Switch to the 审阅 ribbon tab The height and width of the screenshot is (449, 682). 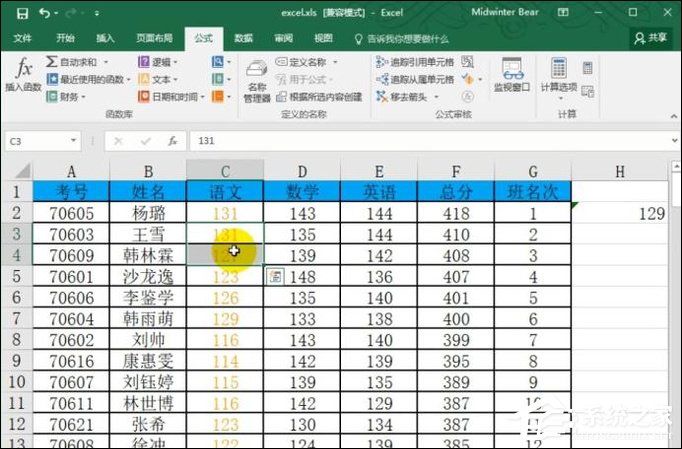coord(283,38)
